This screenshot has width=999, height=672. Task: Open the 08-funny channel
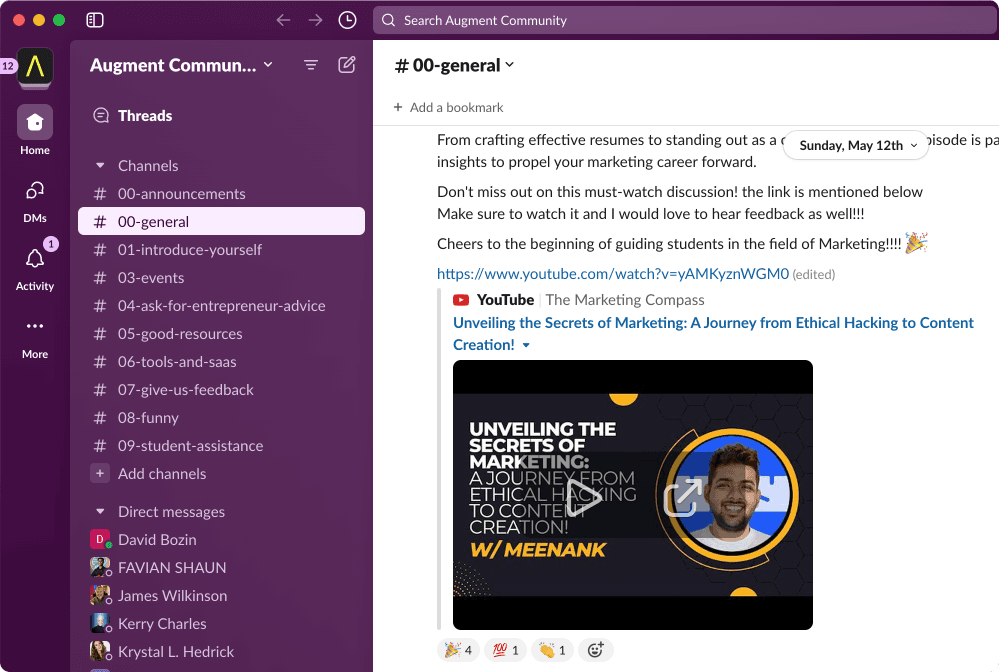pyautogui.click(x=221, y=418)
